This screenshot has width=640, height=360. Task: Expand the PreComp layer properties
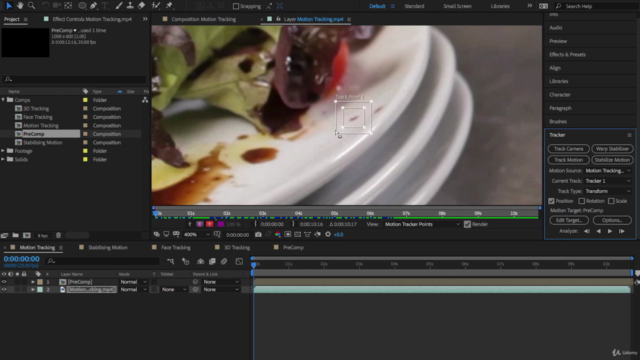33,282
